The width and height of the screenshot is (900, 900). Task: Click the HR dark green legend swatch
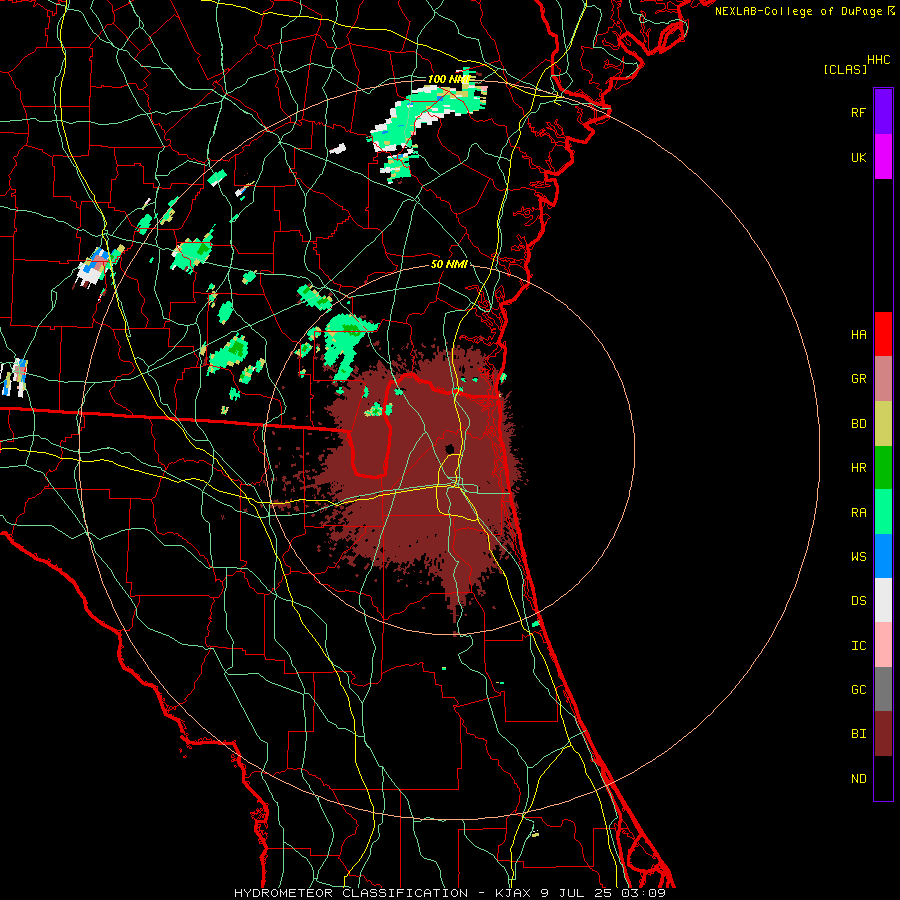[x=883, y=467]
